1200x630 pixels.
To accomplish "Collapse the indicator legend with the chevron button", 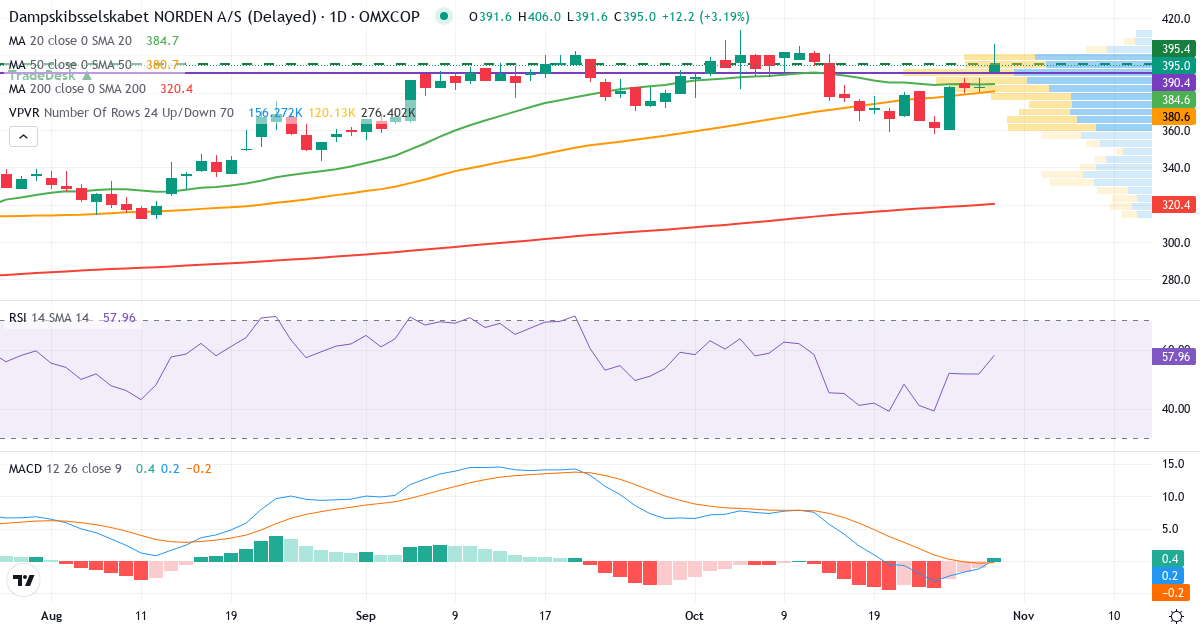I will (24, 137).
